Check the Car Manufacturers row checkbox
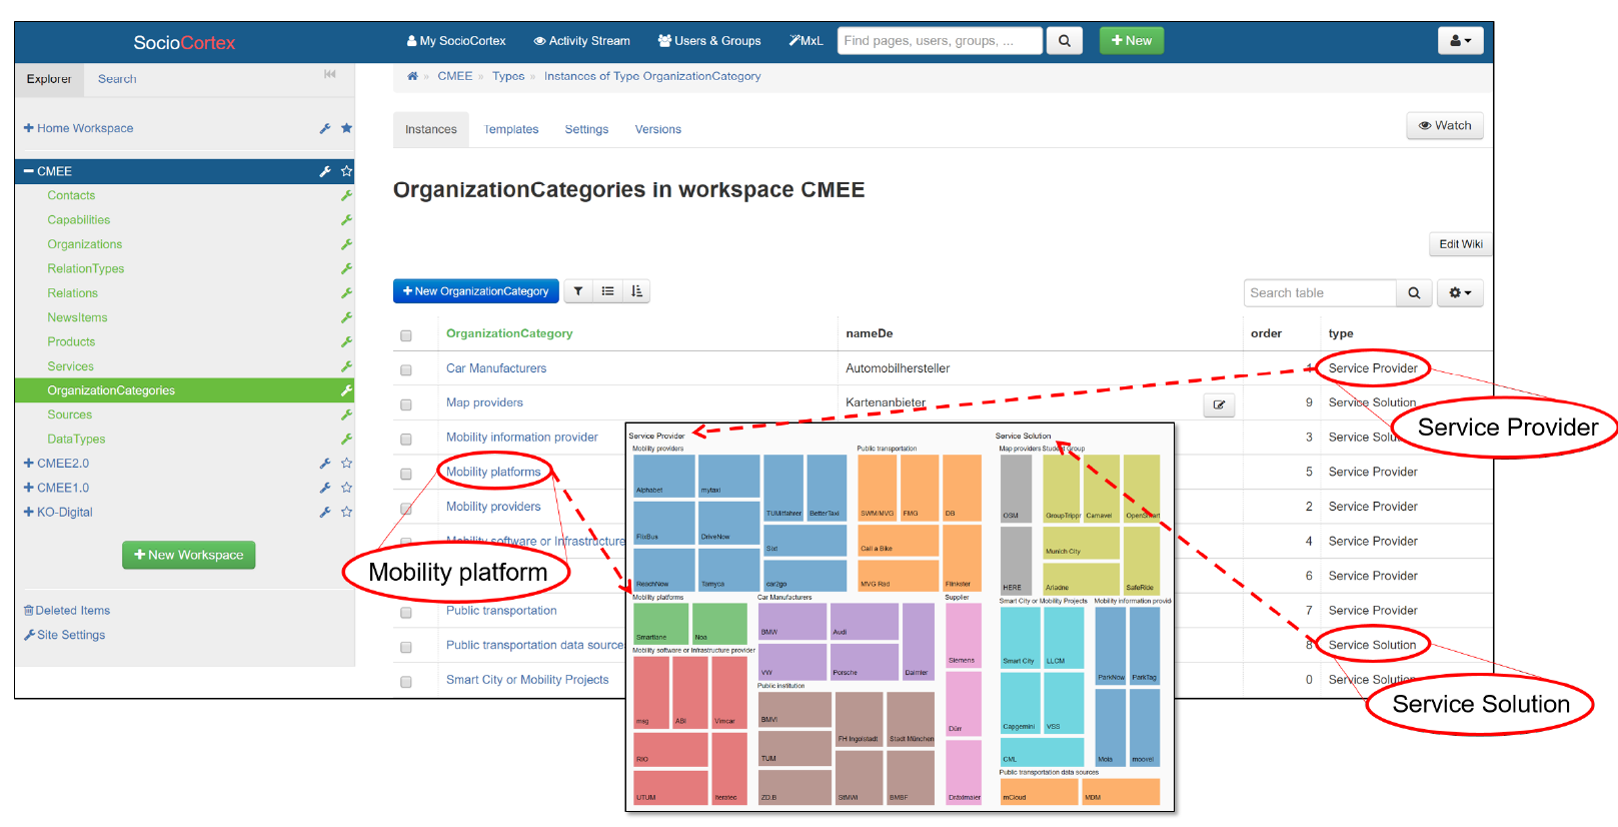1618x827 pixels. [406, 370]
